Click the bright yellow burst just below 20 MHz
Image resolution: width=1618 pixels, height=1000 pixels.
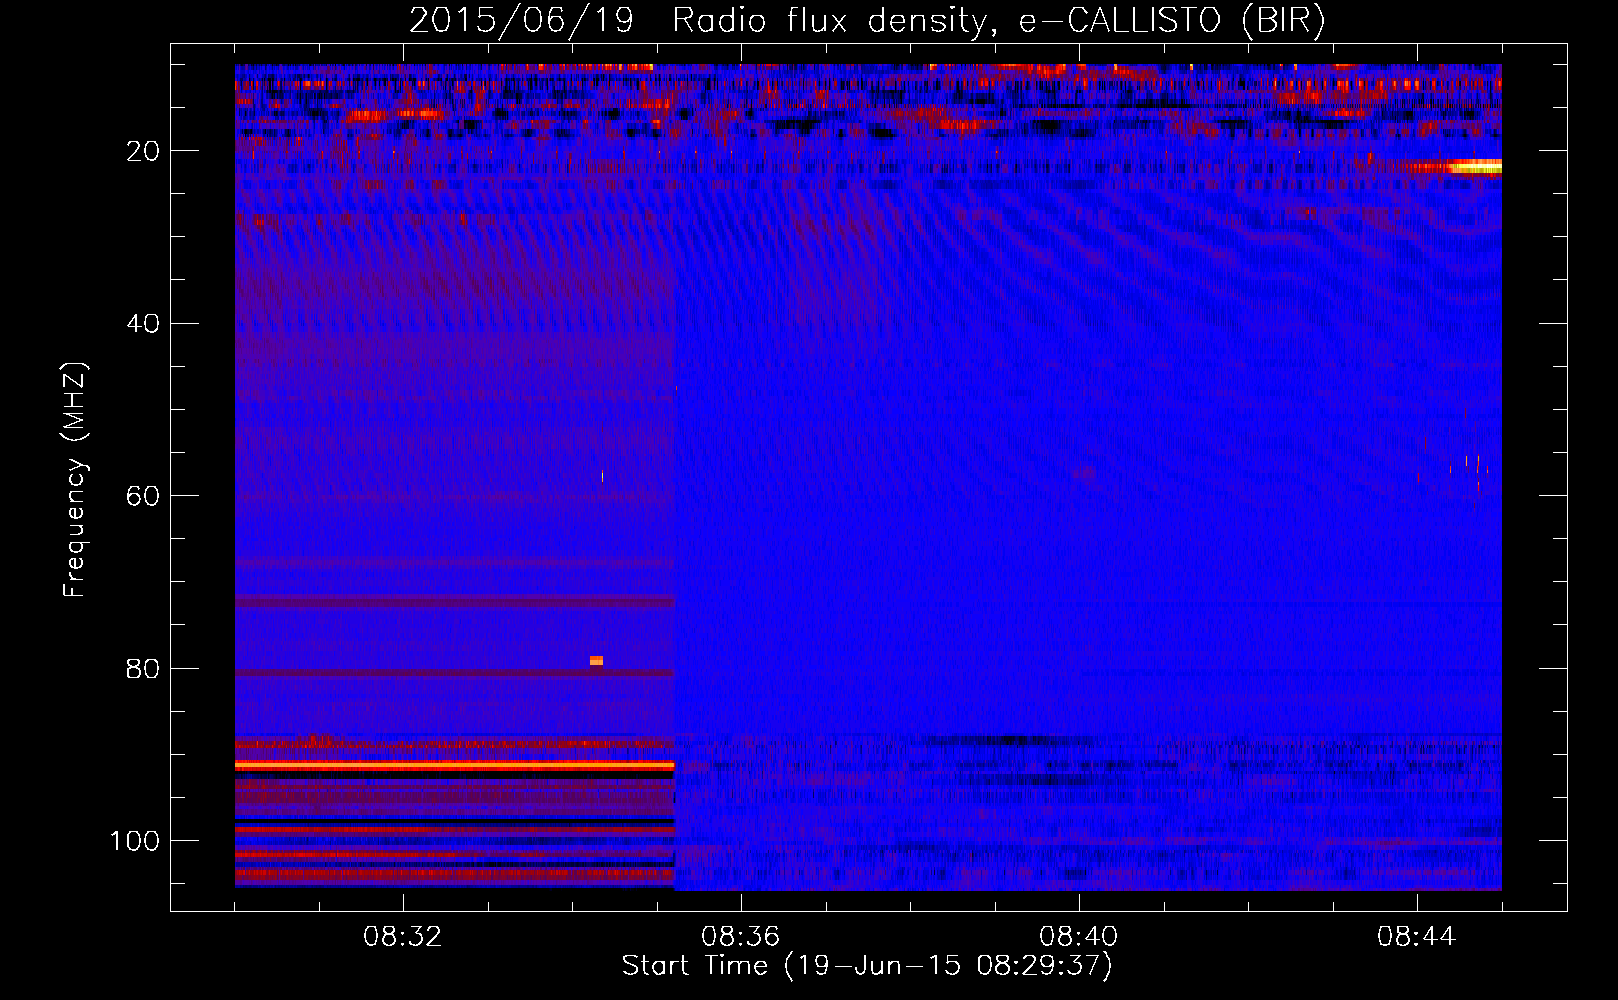1475,167
